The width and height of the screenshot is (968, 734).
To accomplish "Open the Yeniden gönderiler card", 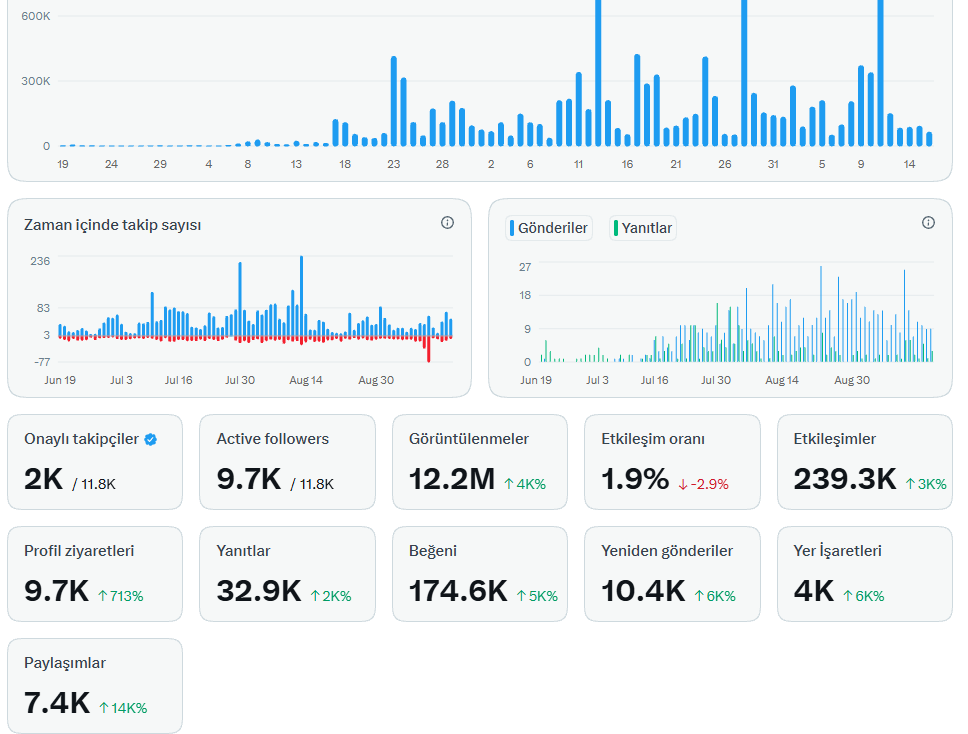I will 672,574.
